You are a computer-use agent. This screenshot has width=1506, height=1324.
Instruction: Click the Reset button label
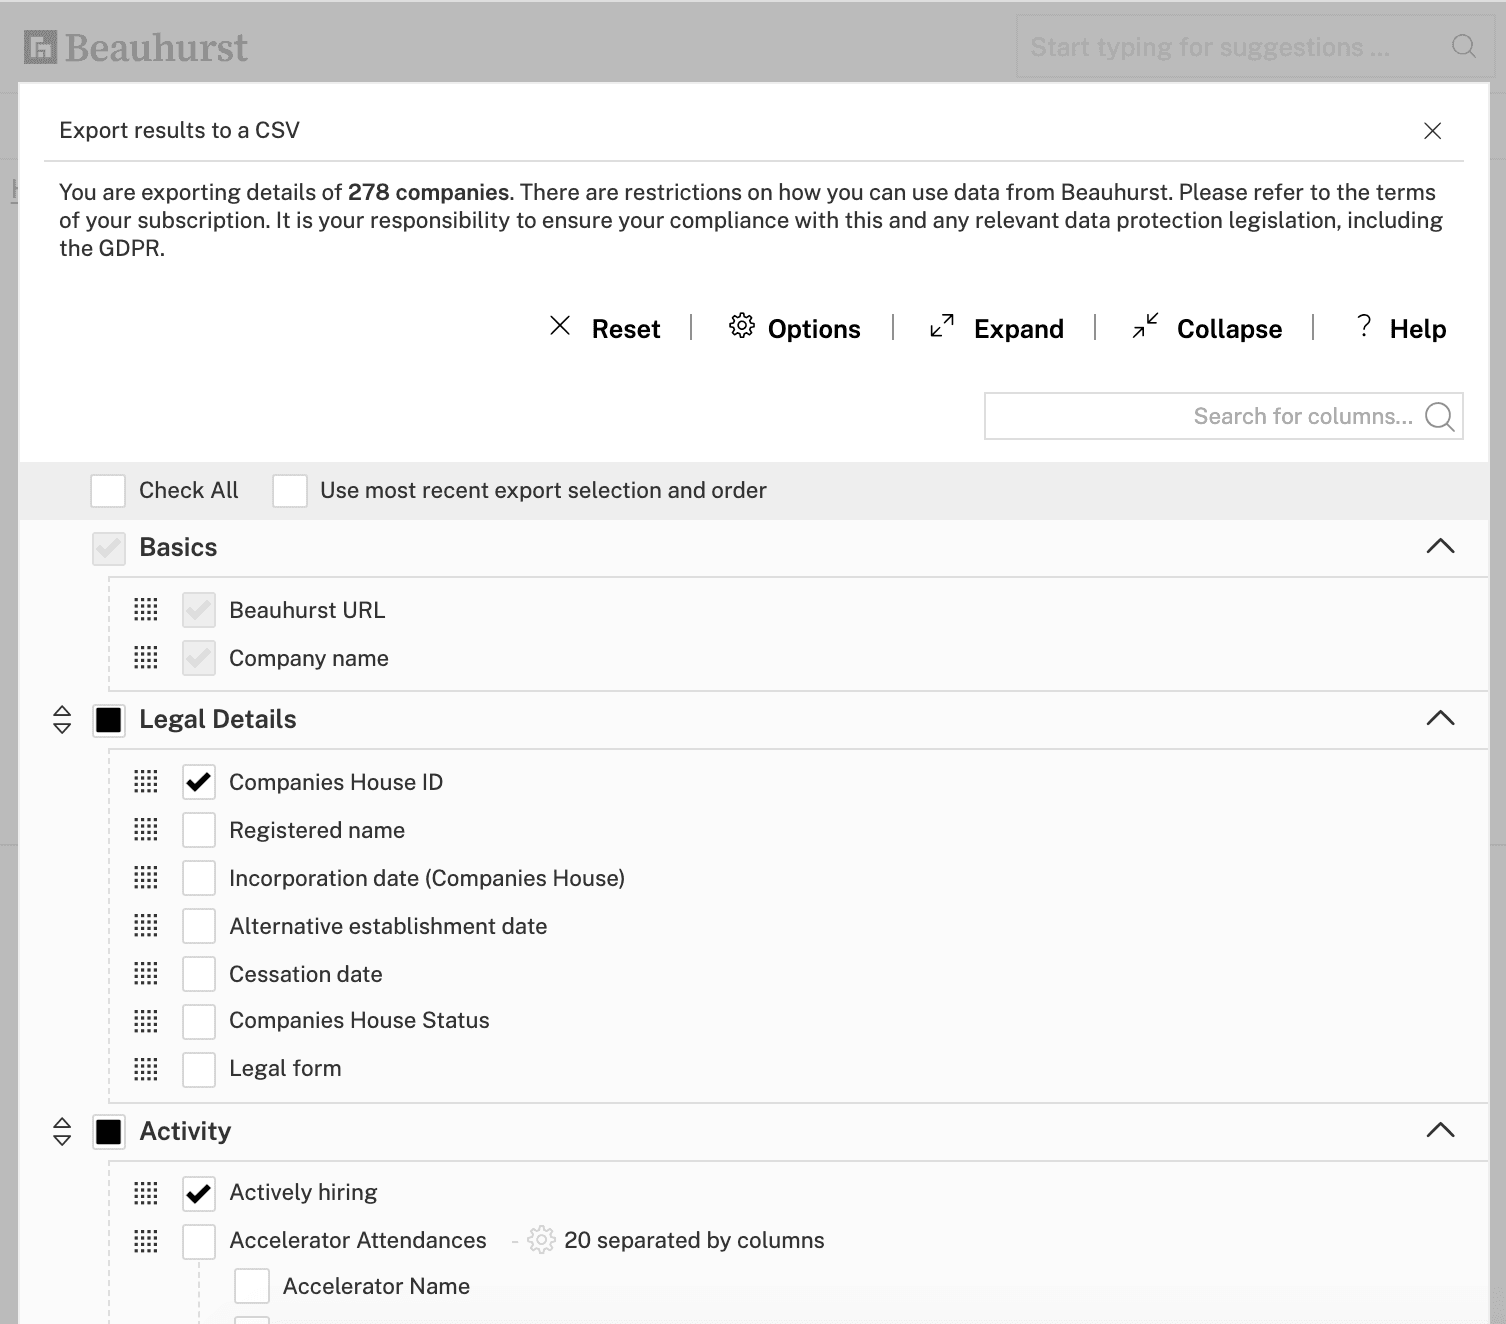click(x=626, y=329)
